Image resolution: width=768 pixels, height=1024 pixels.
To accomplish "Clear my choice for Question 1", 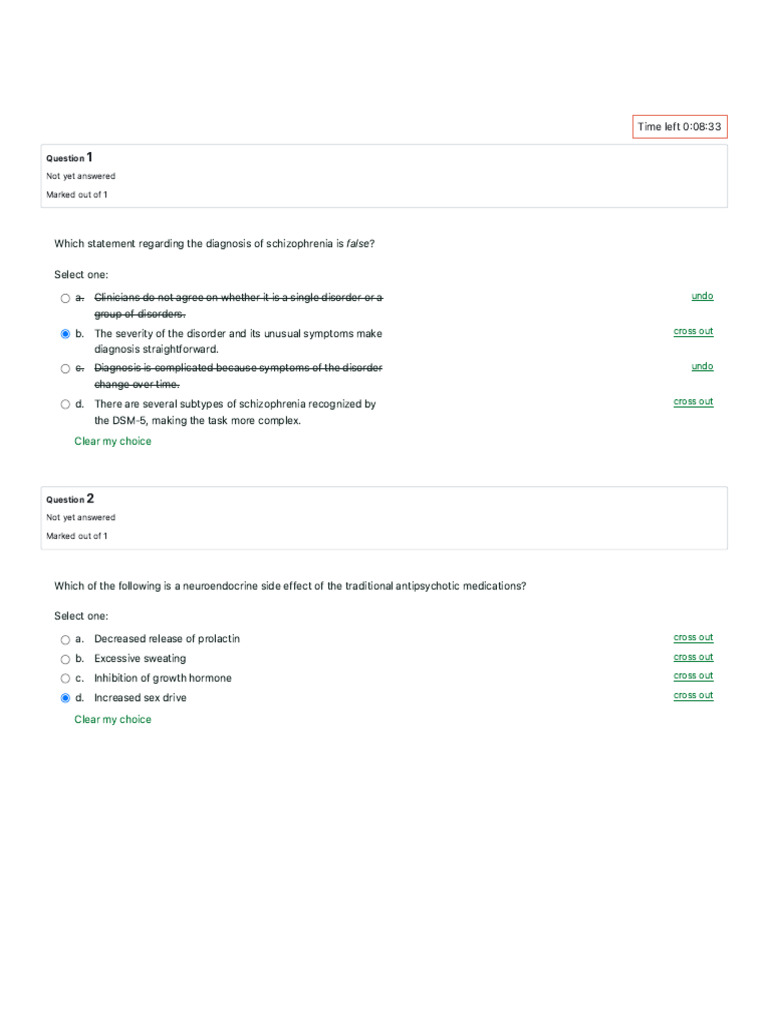I will [x=112, y=441].
